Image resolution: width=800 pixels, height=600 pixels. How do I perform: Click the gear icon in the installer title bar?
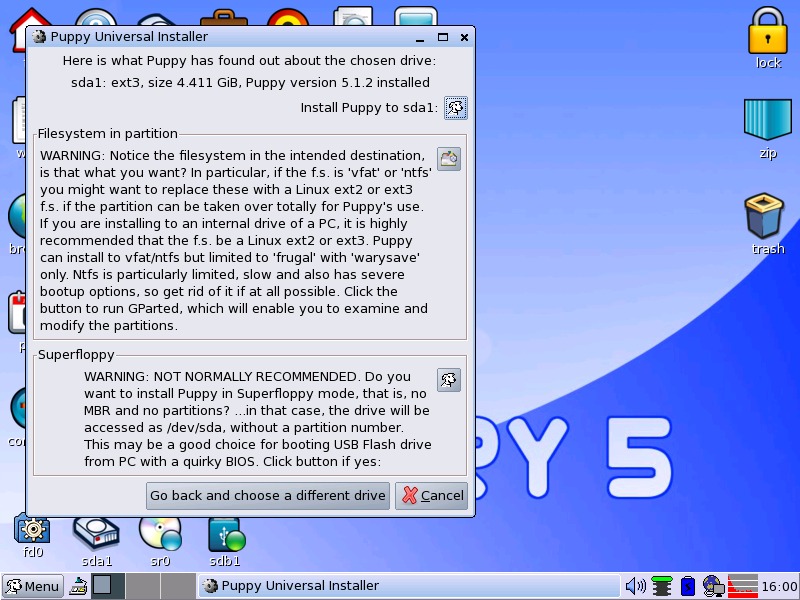coord(38,37)
